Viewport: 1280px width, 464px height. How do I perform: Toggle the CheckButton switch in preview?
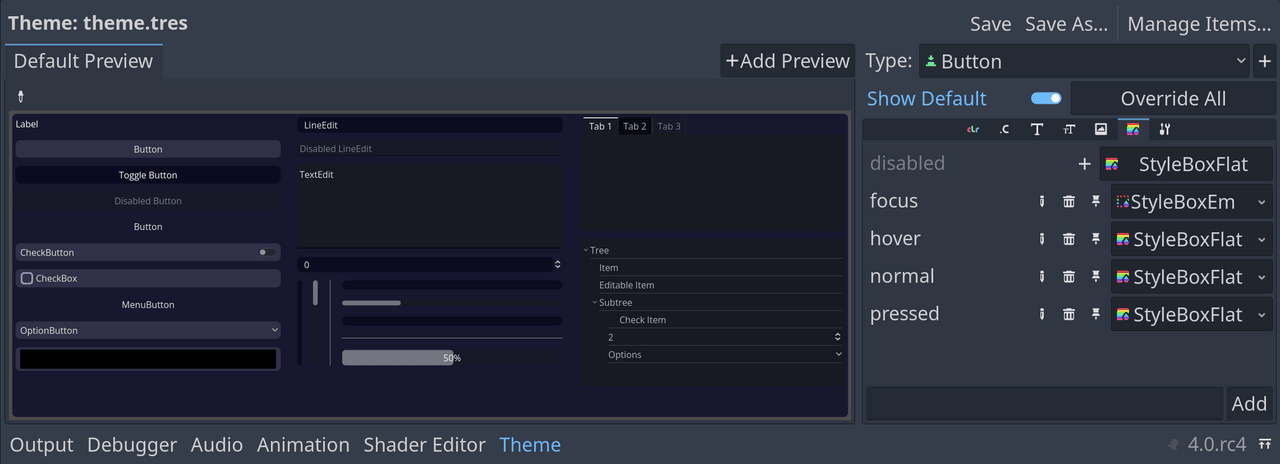tap(267, 253)
